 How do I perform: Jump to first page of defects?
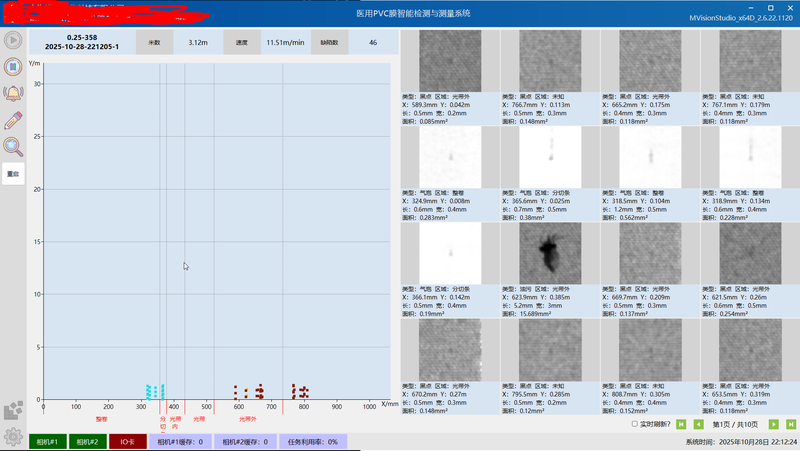pos(682,425)
